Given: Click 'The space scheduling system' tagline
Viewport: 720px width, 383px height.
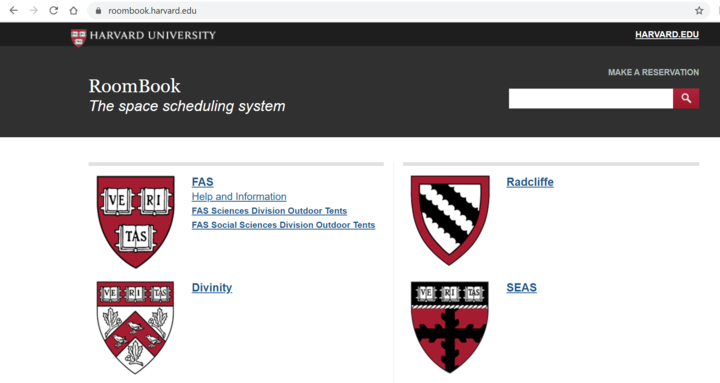Looking at the screenshot, I should pyautogui.click(x=187, y=106).
